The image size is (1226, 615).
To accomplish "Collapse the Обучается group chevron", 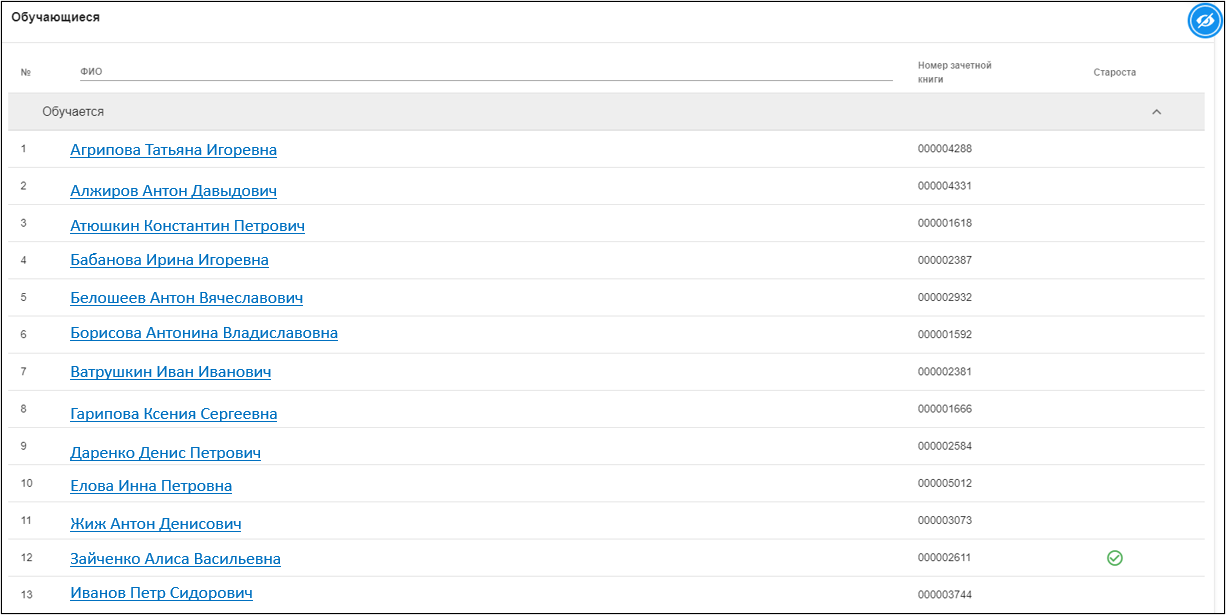I will [x=1157, y=112].
